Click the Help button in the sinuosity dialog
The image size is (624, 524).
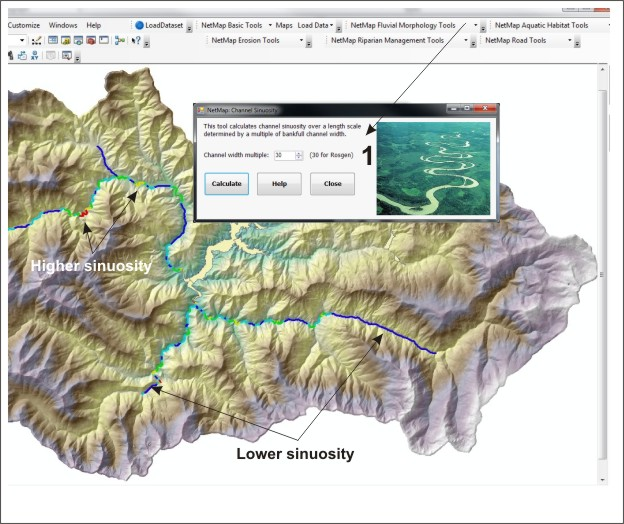(x=279, y=184)
